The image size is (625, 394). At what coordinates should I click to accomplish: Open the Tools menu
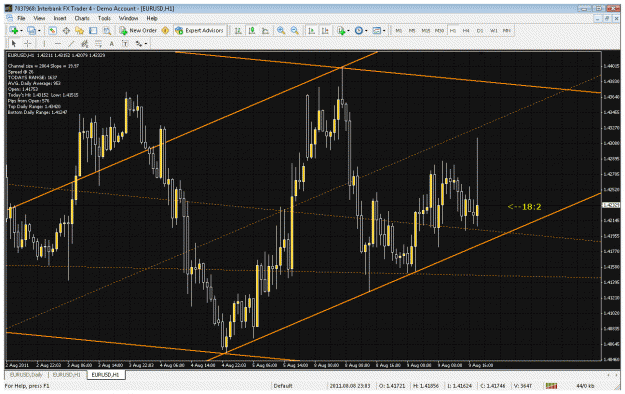[104, 18]
